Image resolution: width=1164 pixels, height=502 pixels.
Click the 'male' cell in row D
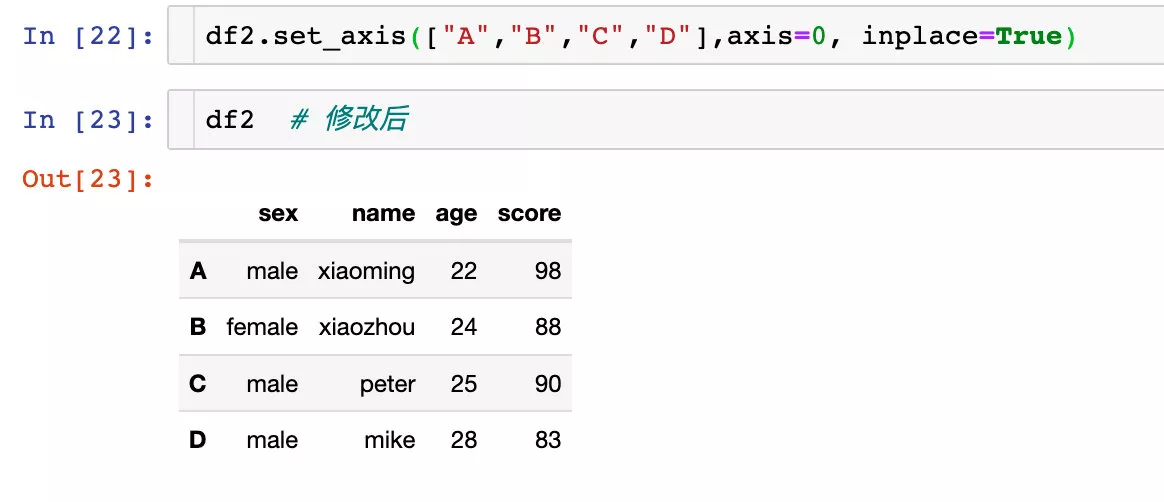(x=272, y=440)
